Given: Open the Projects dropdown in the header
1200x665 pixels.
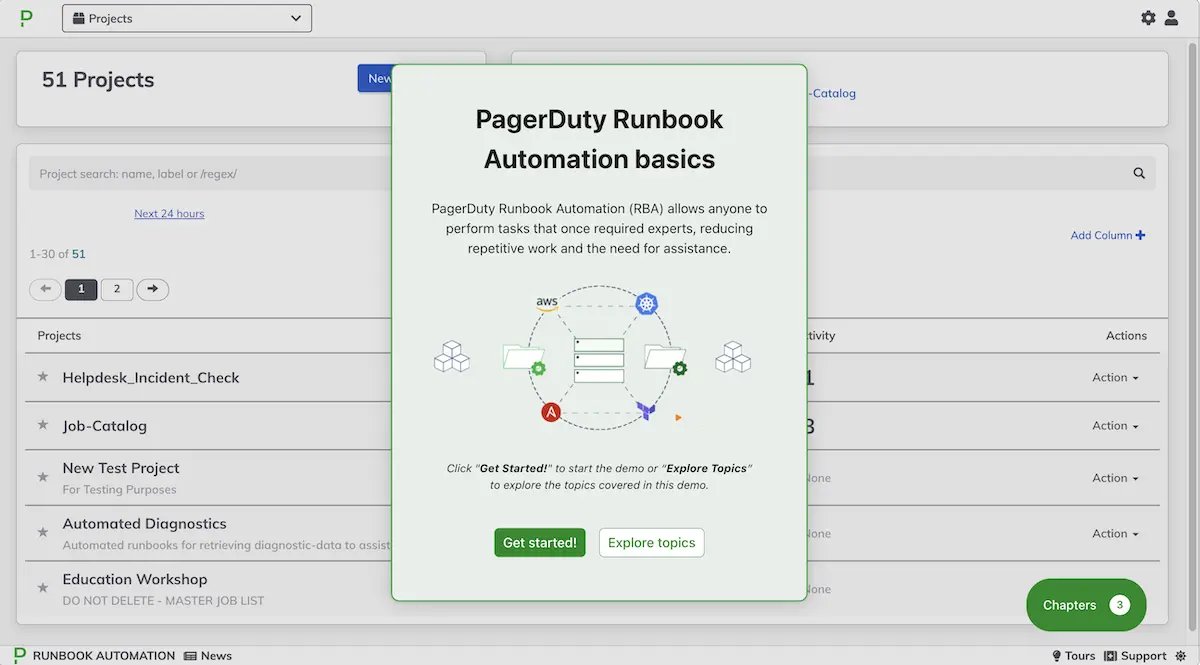Looking at the screenshot, I should pyautogui.click(x=186, y=17).
